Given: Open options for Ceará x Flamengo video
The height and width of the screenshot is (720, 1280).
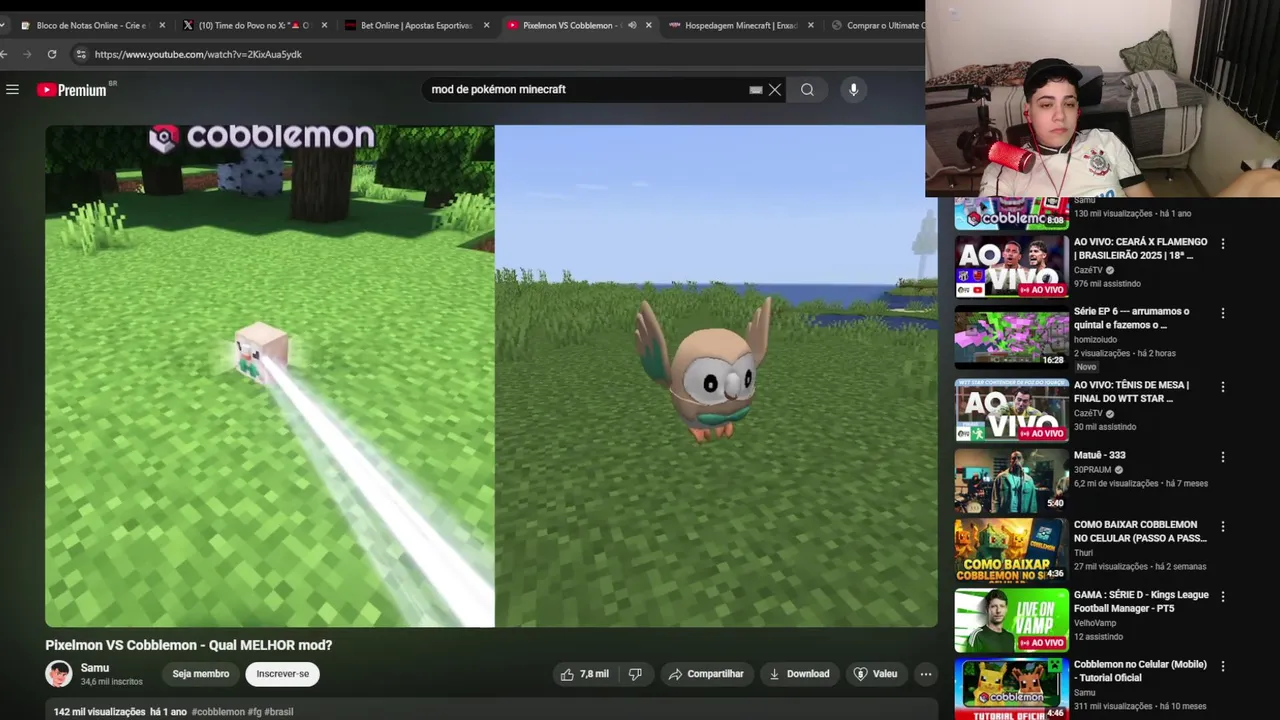Looking at the screenshot, I should point(1222,243).
